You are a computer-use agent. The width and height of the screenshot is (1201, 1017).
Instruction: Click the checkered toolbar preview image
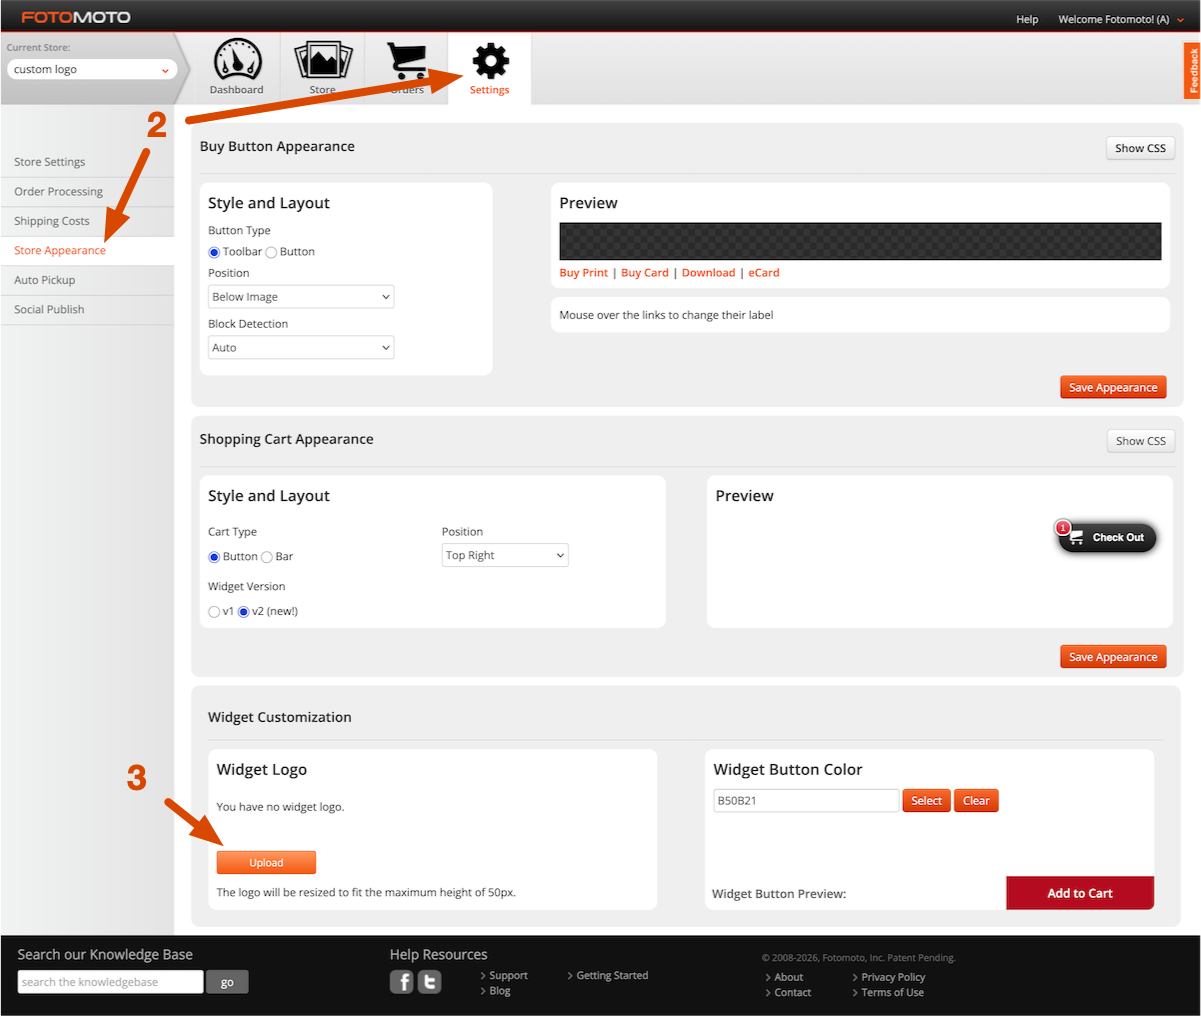(x=860, y=241)
